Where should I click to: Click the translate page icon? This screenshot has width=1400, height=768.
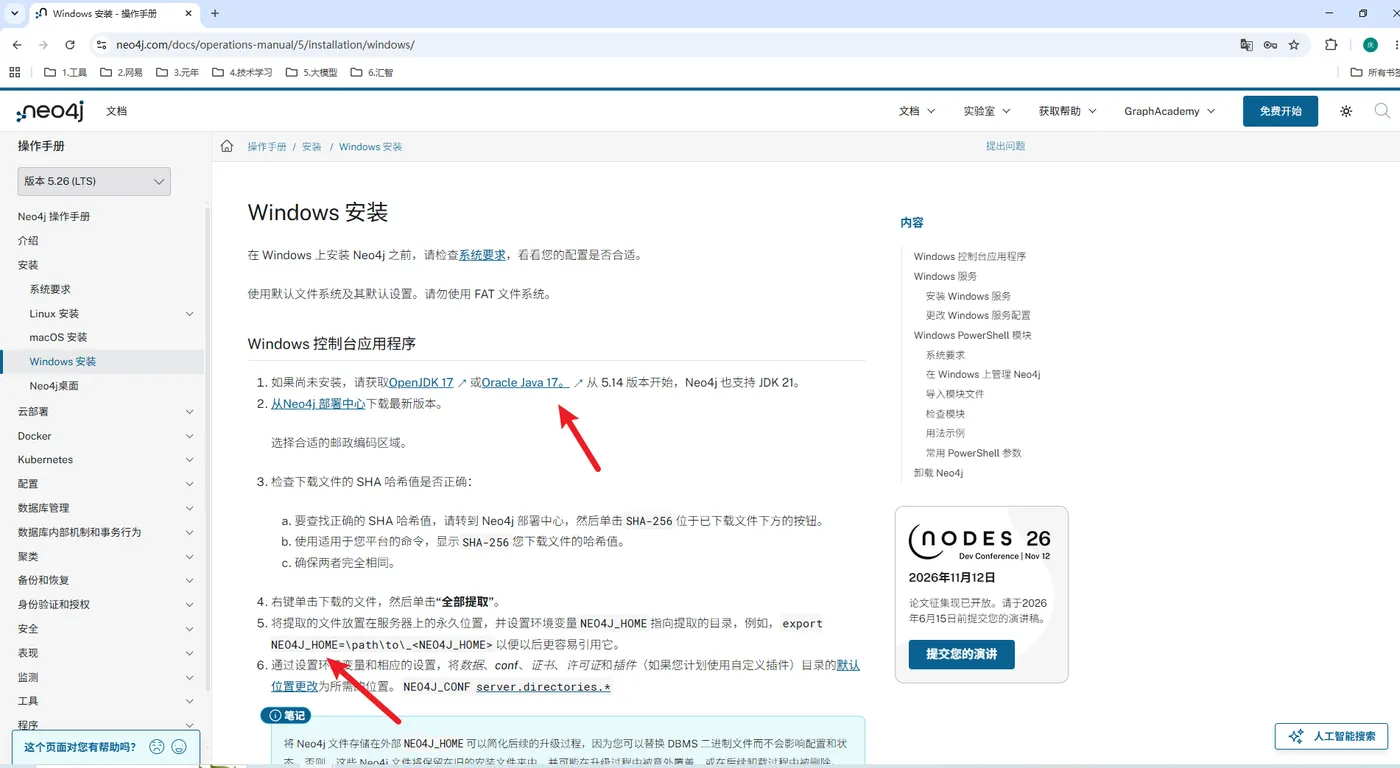[1246, 45]
